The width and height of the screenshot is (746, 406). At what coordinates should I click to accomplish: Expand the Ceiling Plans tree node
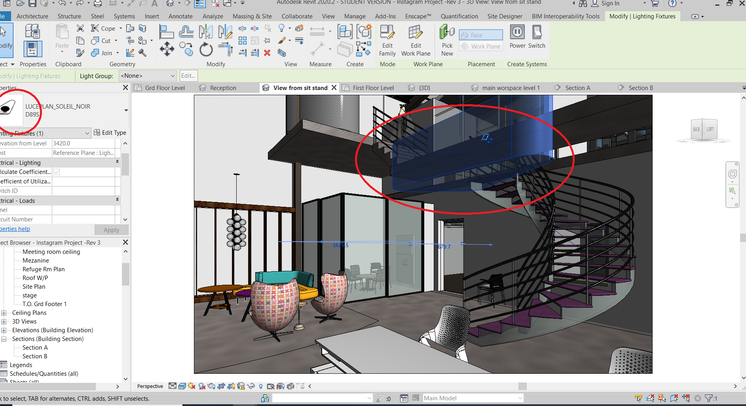point(4,313)
